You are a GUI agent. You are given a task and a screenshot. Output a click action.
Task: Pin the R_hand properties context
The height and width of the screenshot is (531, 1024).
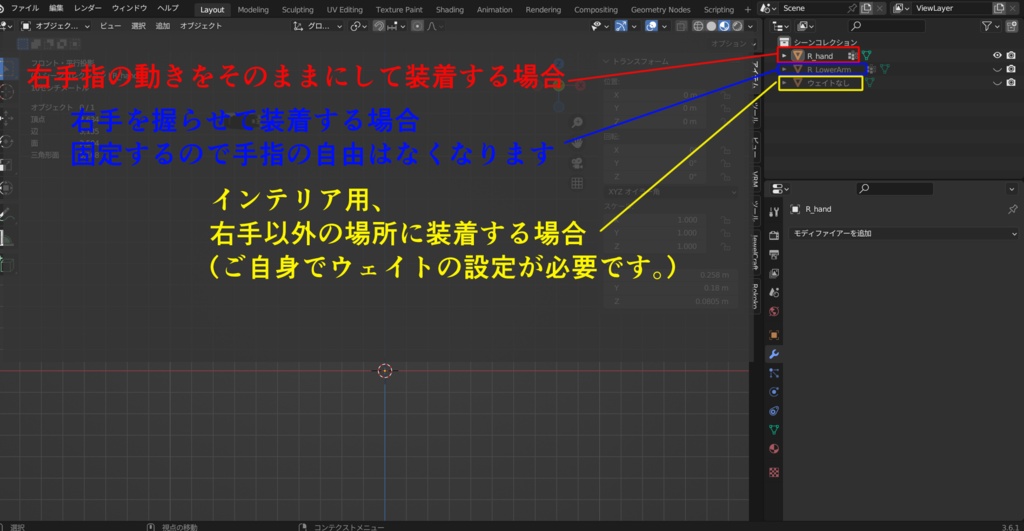click(1012, 209)
